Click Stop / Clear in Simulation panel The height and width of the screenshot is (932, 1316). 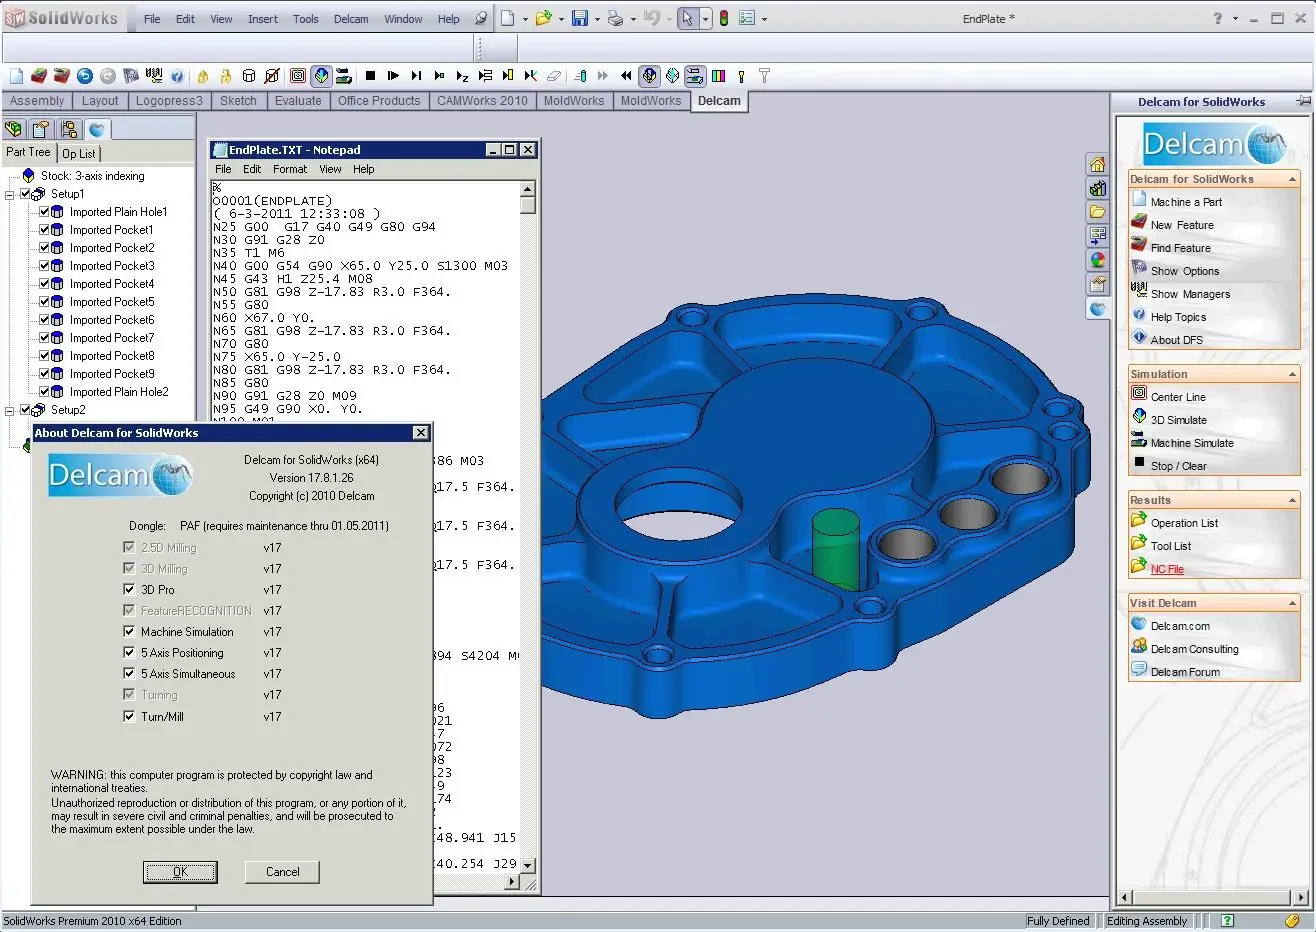click(x=1178, y=466)
